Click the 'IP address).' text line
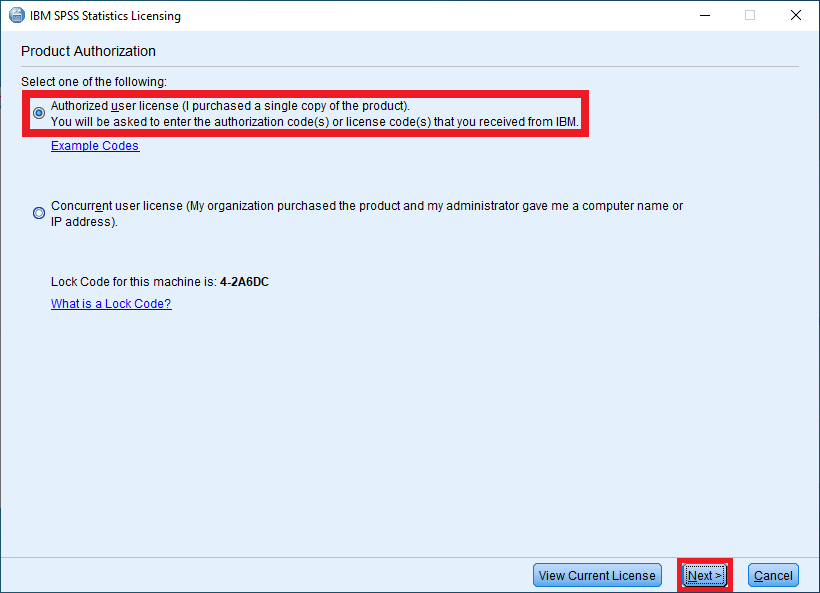Image resolution: width=820 pixels, height=593 pixels. (84, 222)
